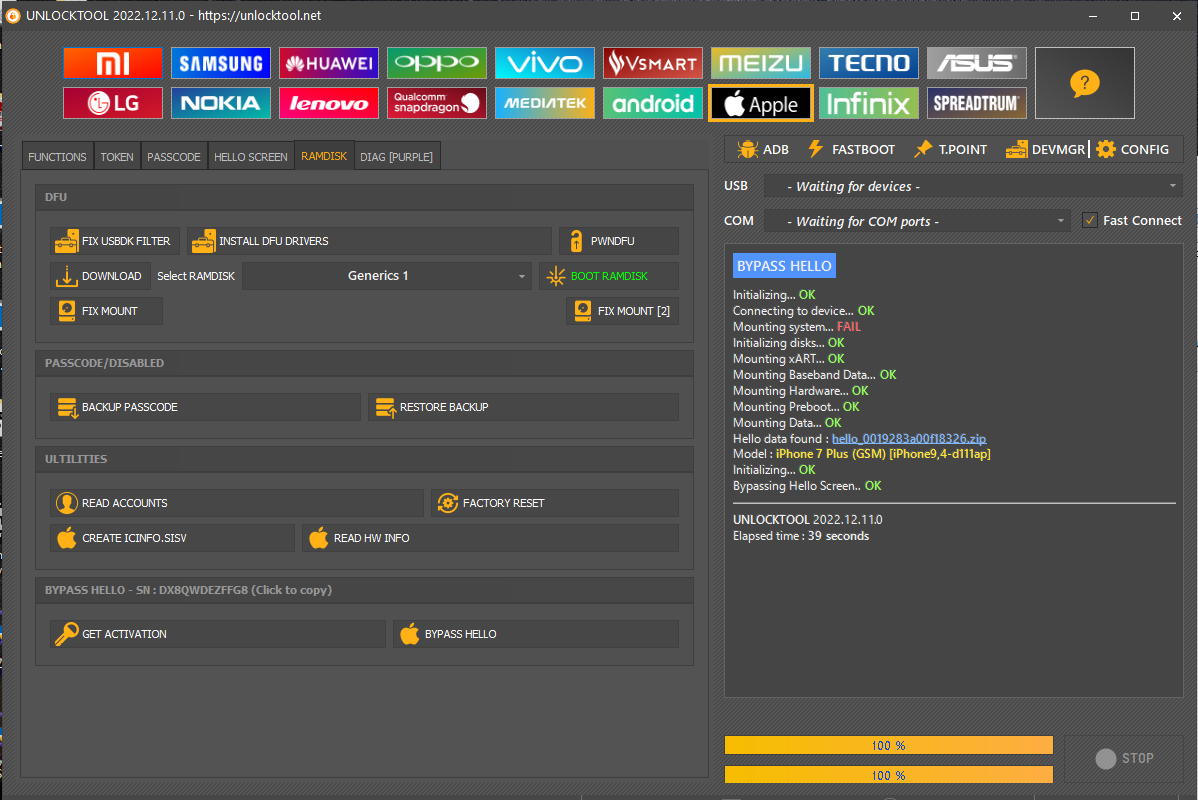This screenshot has height=800, width=1198.
Task: Choose the Tecno brand tile
Action: click(869, 63)
